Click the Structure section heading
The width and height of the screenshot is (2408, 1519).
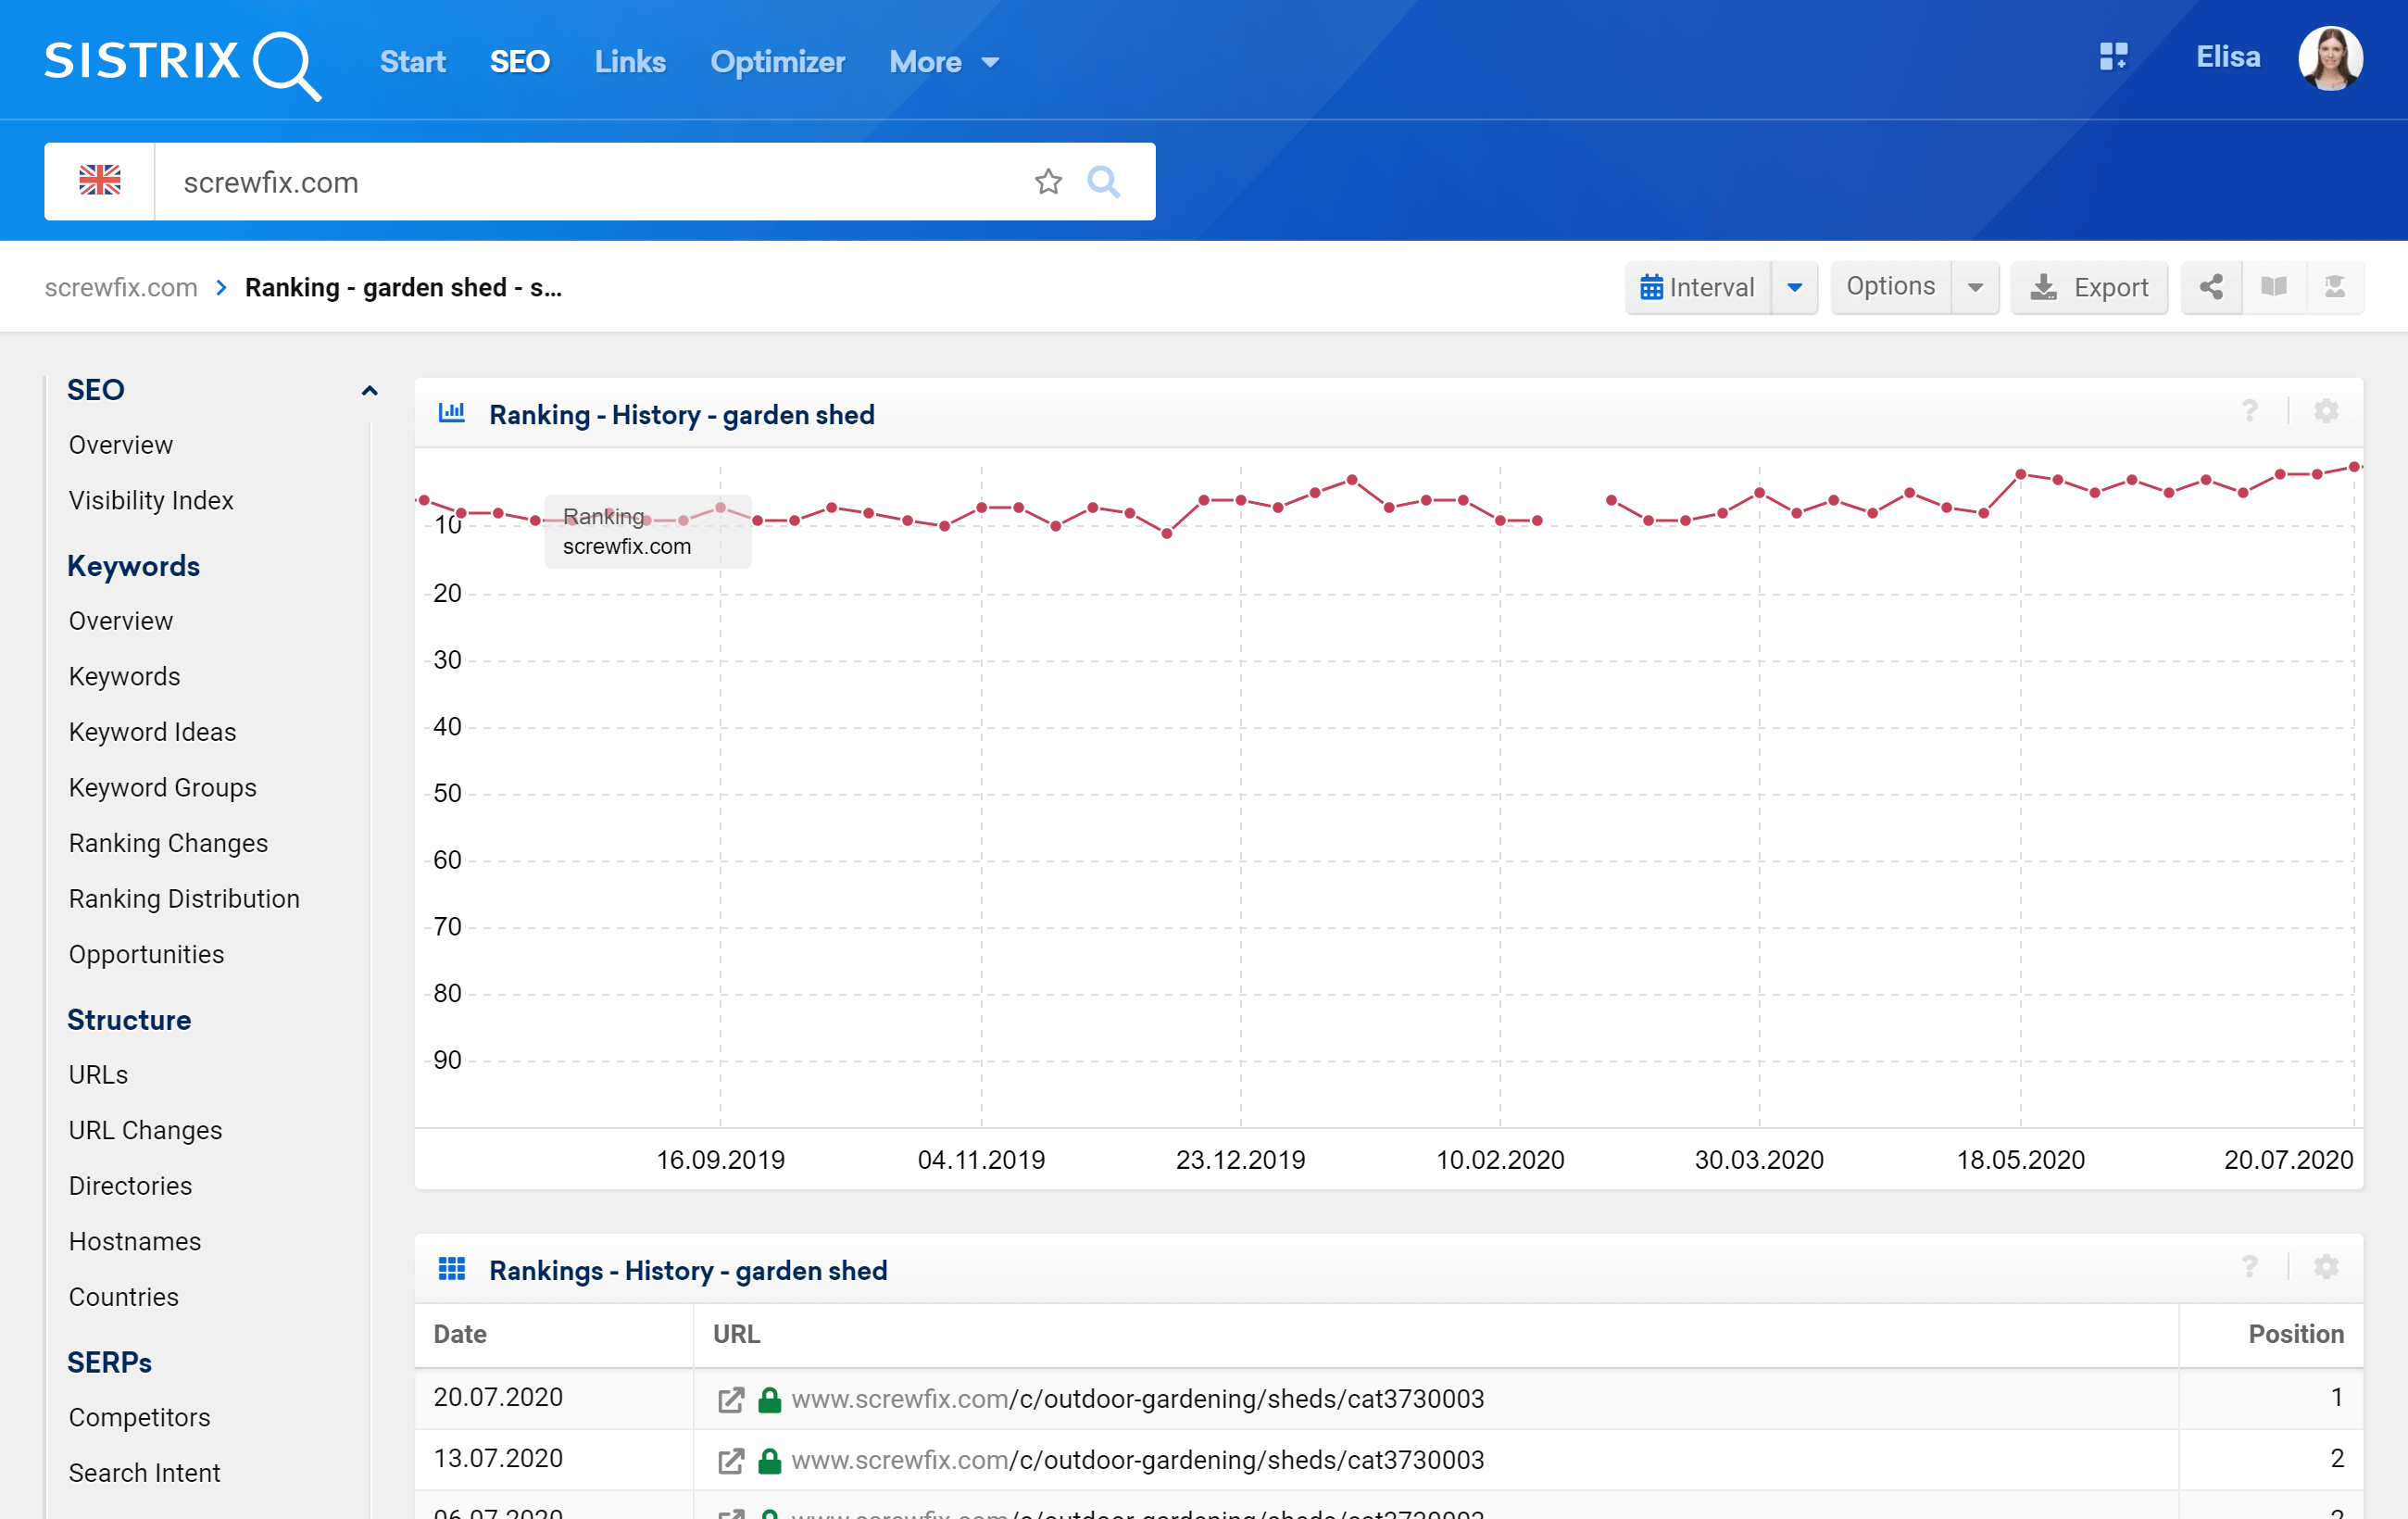click(129, 1020)
